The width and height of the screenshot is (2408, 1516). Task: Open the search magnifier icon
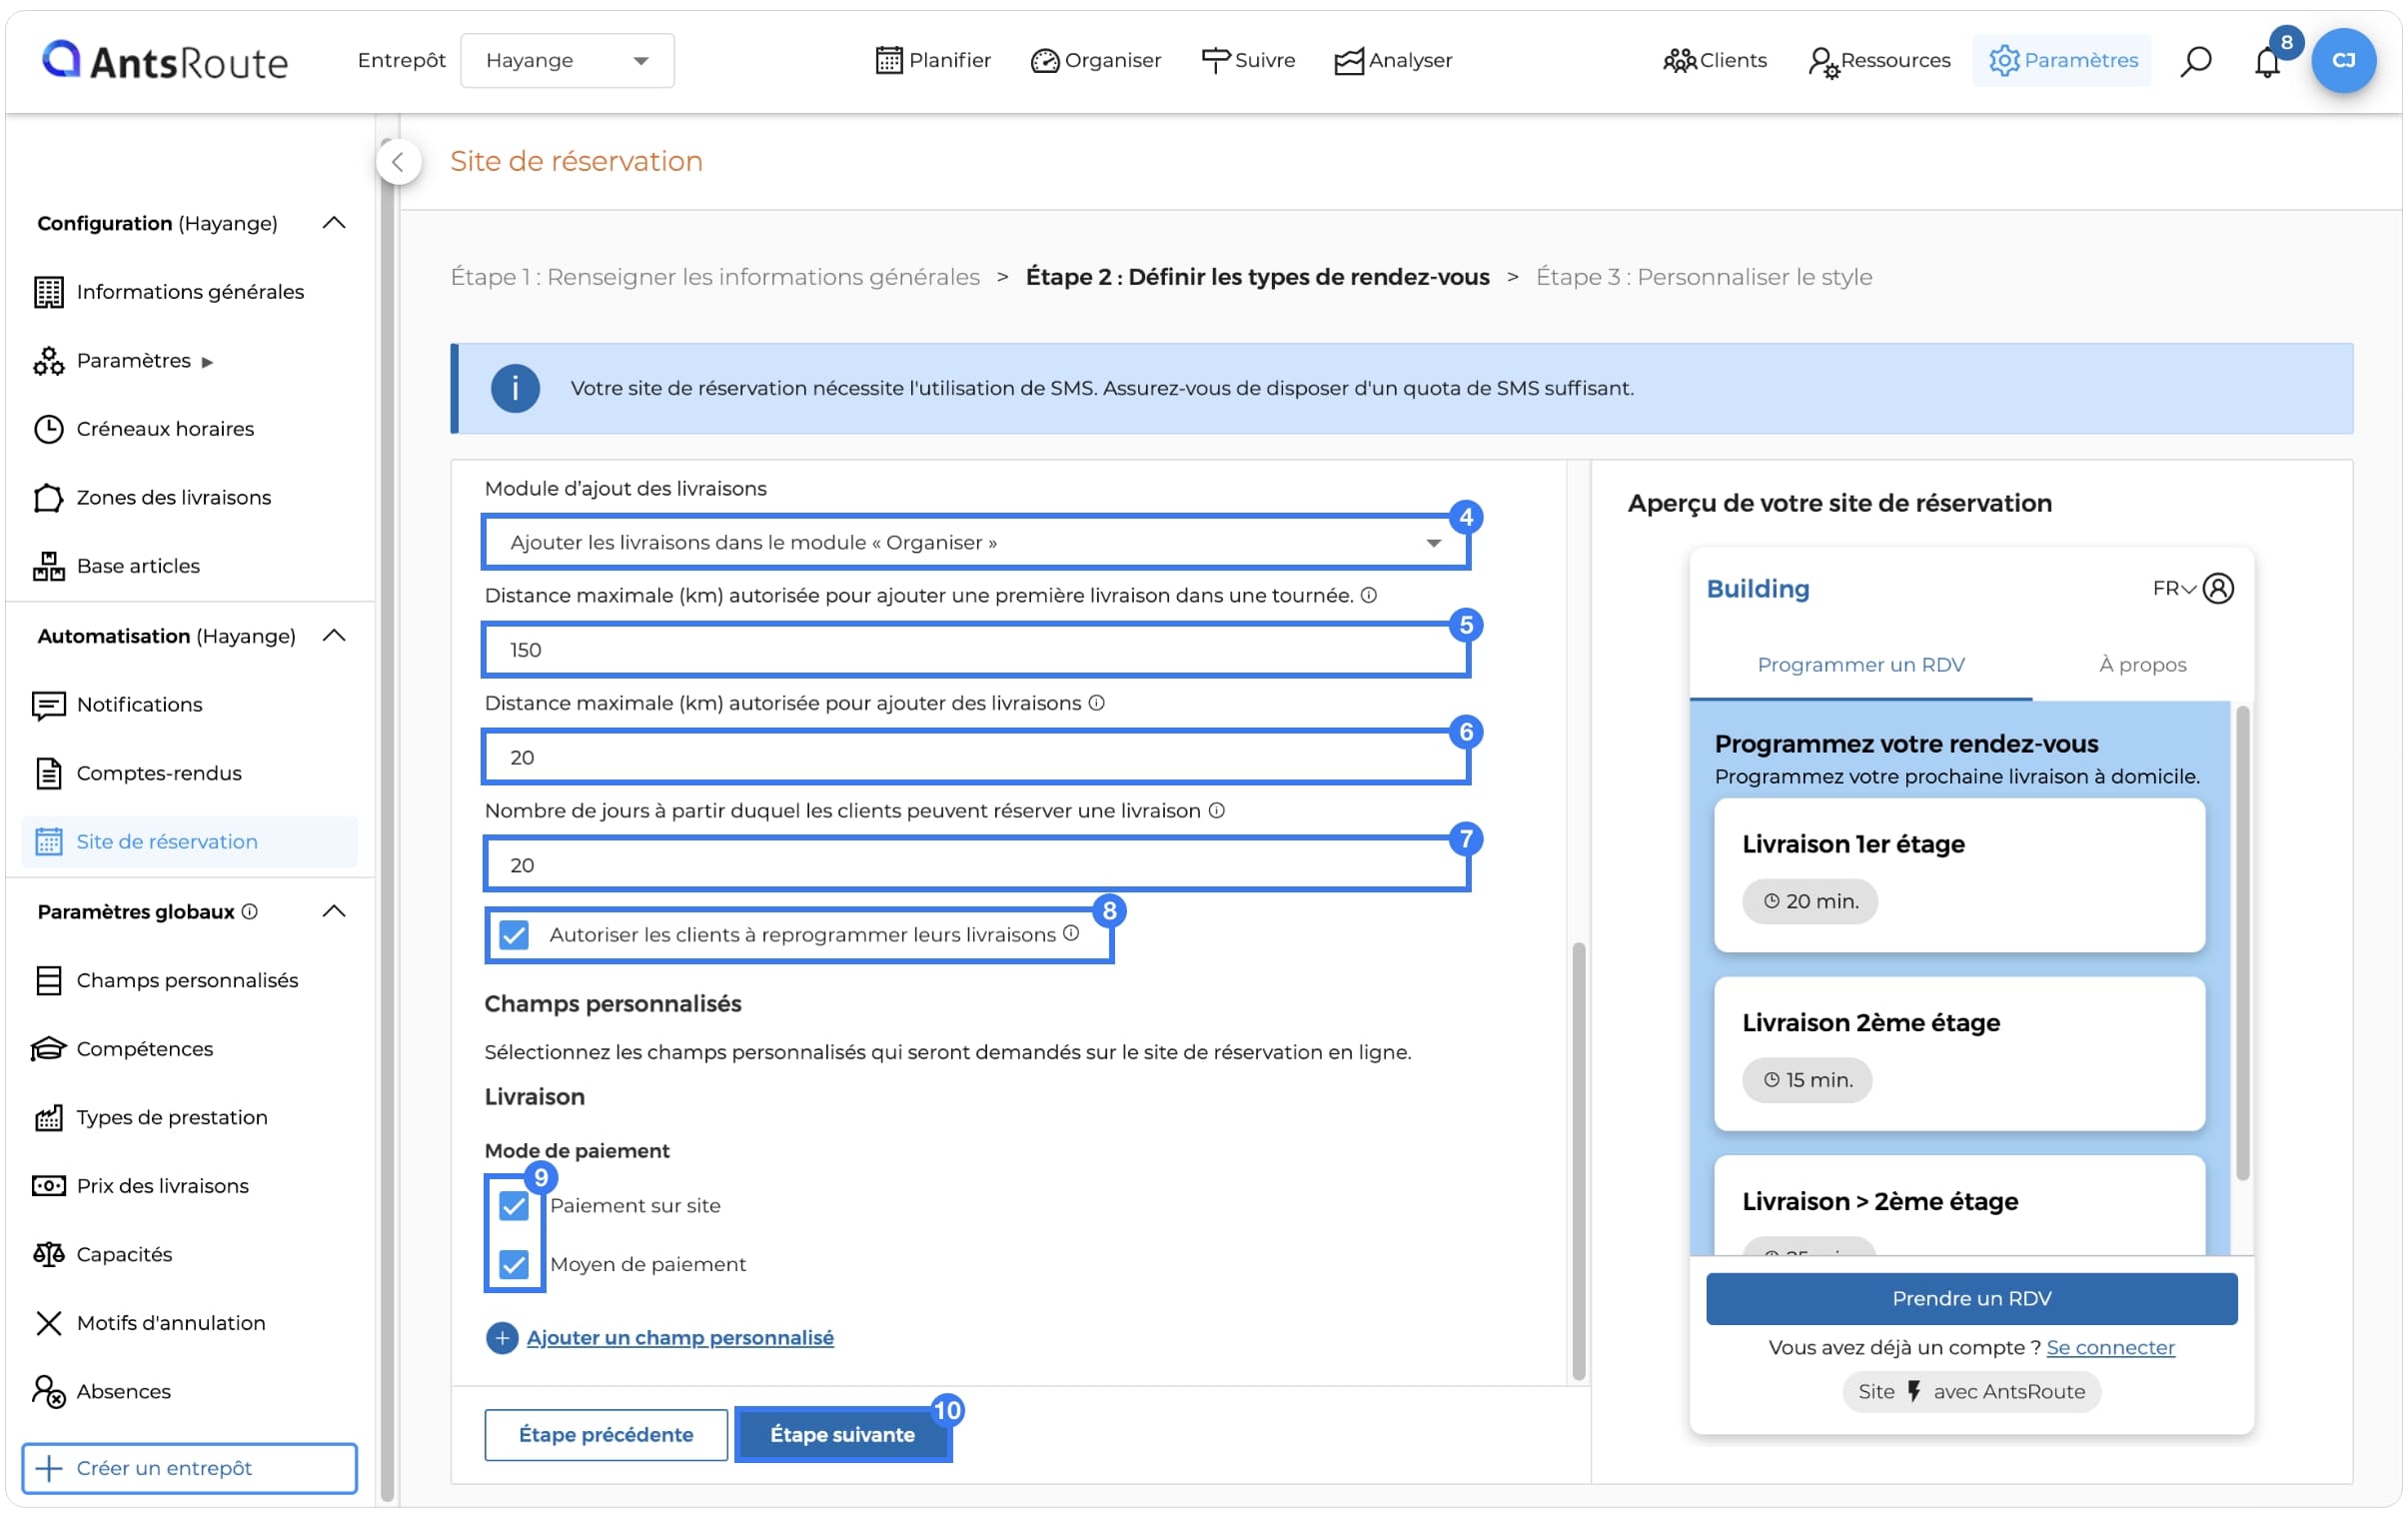[x=2195, y=61]
